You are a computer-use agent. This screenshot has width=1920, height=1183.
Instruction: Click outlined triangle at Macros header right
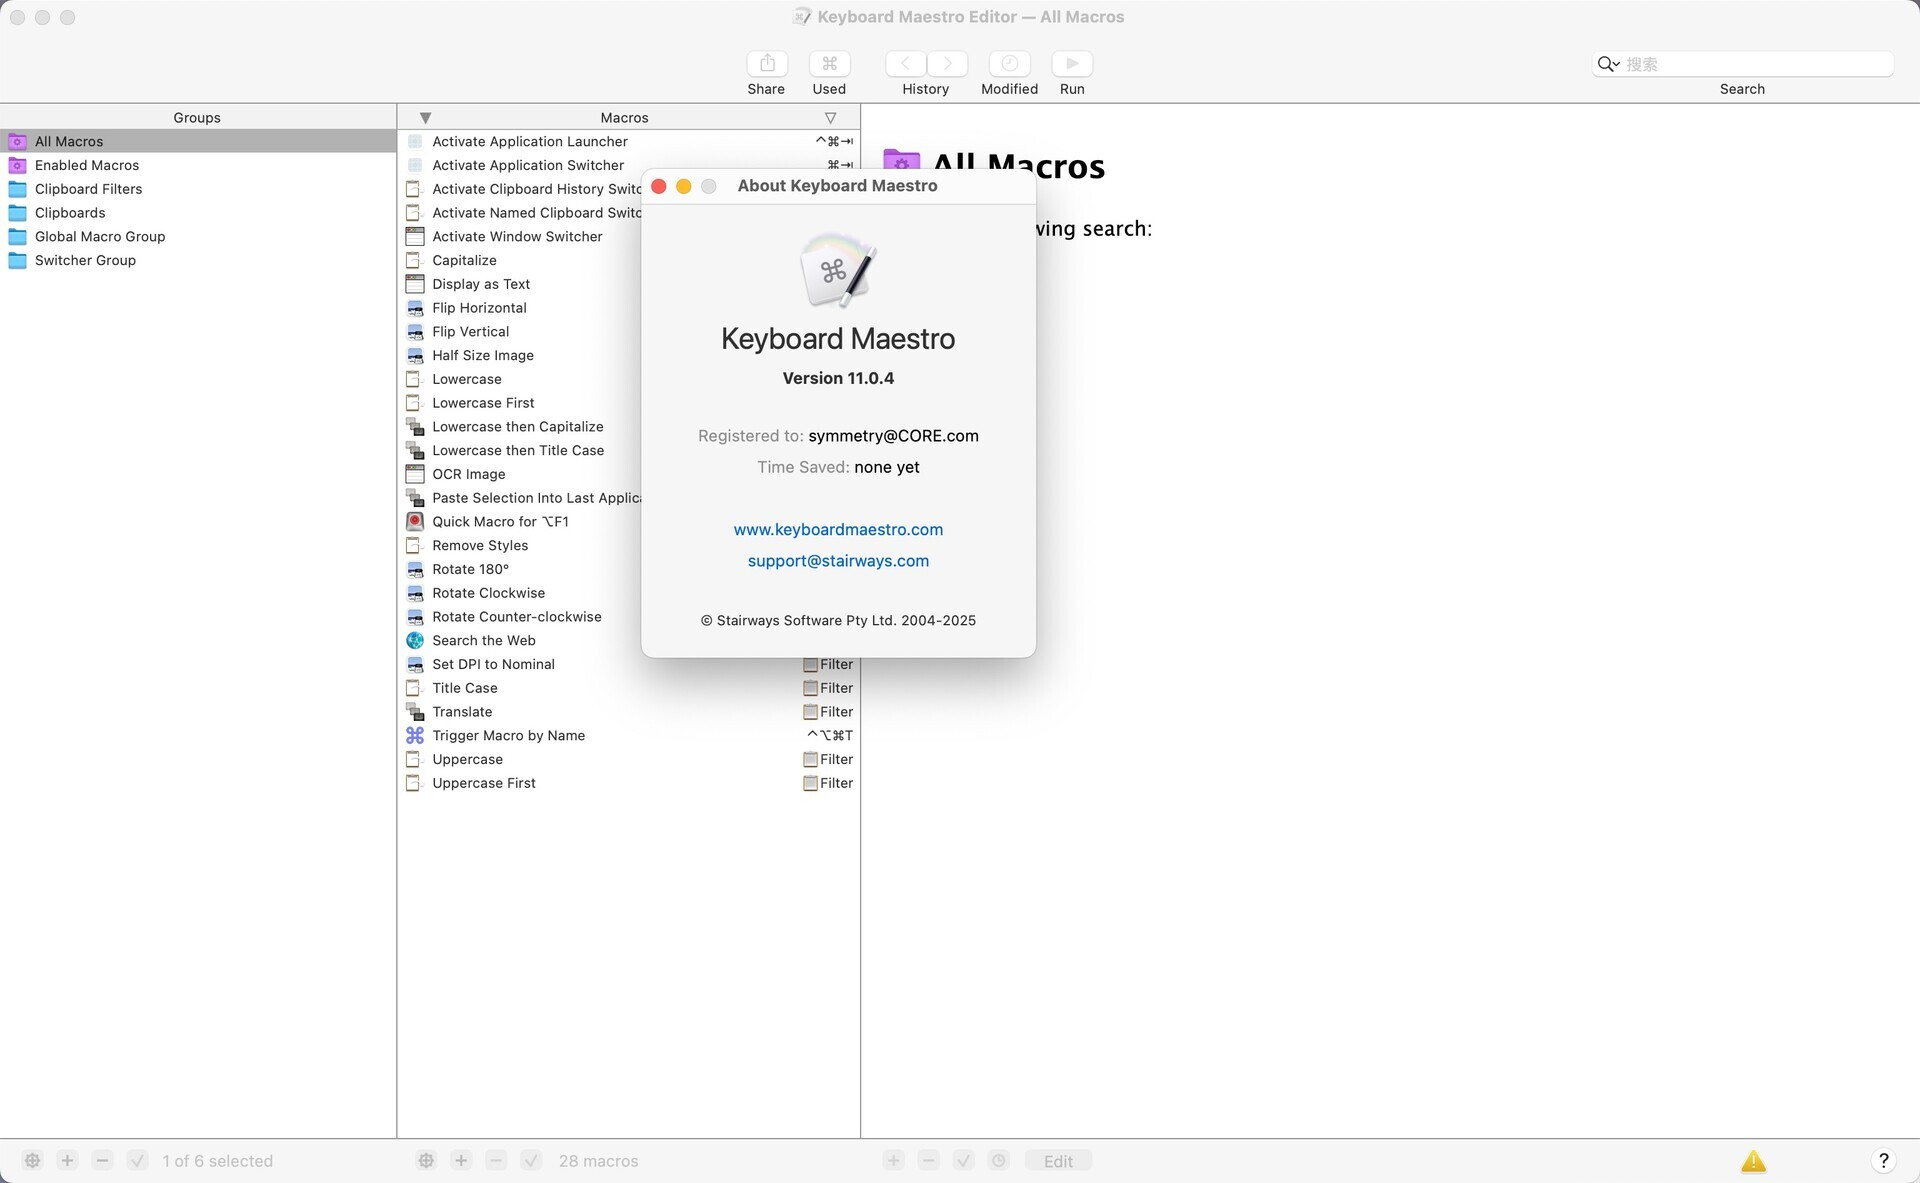pyautogui.click(x=830, y=118)
